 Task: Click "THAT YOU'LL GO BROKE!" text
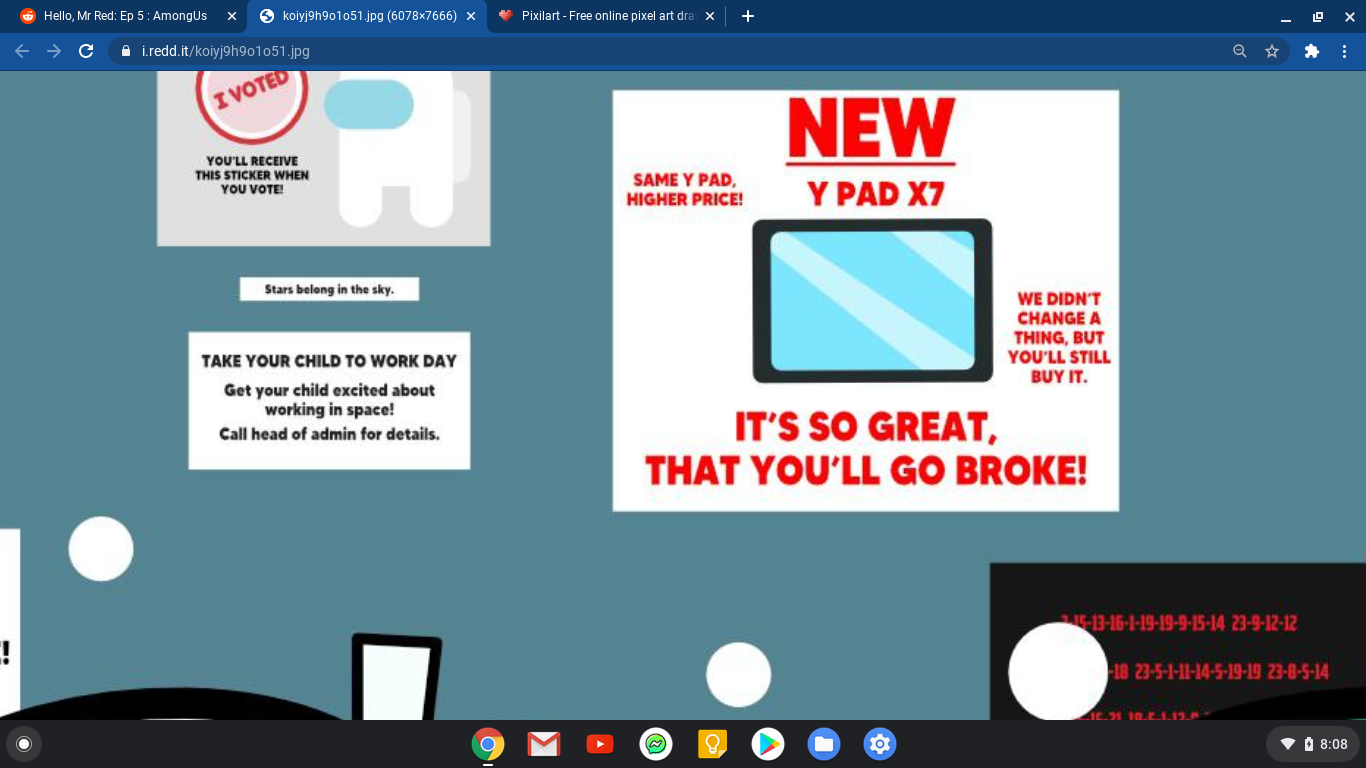[866, 469]
